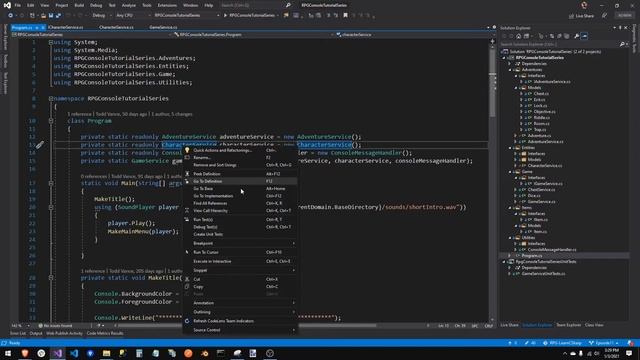
Task: Switch to GameService.cs tab
Action: 163,27
